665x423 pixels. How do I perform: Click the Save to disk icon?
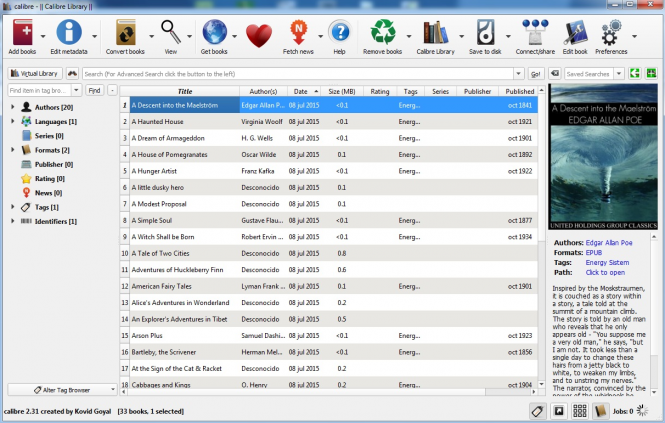click(x=485, y=32)
